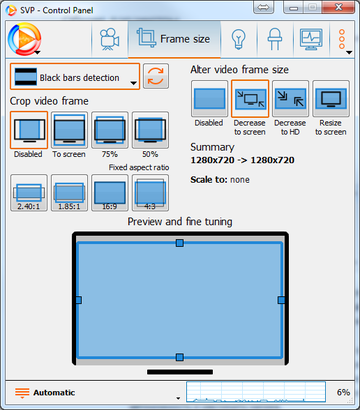Select Disabled under Crop video frame
Image resolution: width=360 pixels, height=410 pixels.
[29, 130]
